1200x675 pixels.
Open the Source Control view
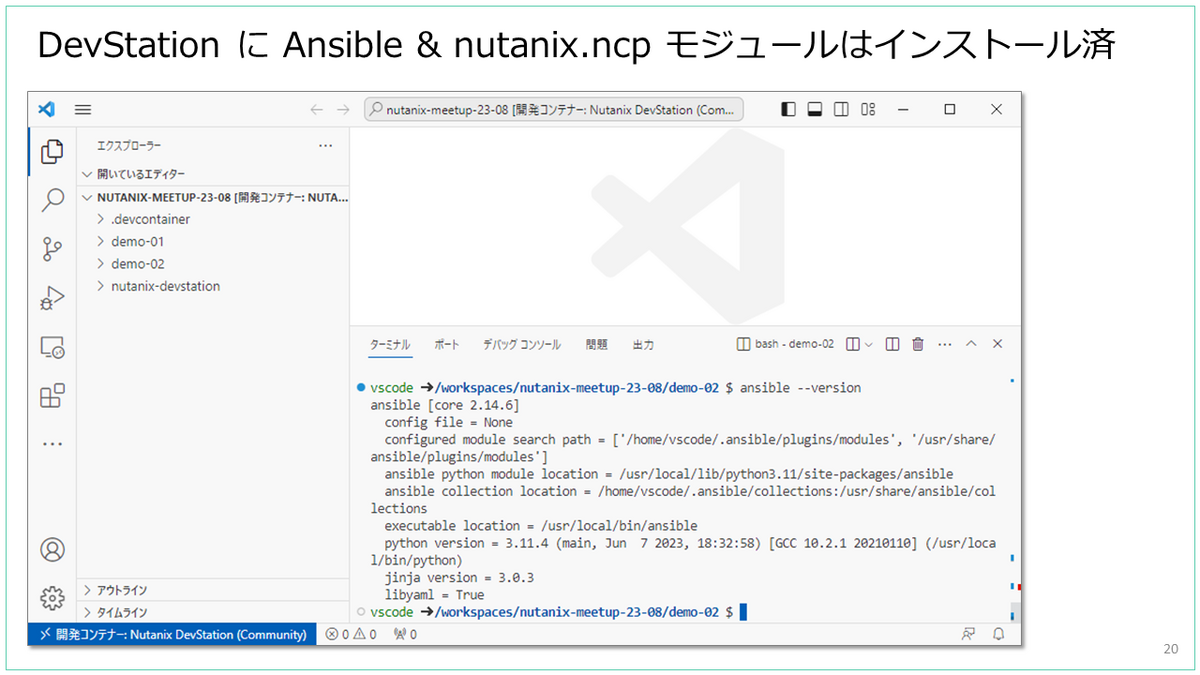[52, 250]
